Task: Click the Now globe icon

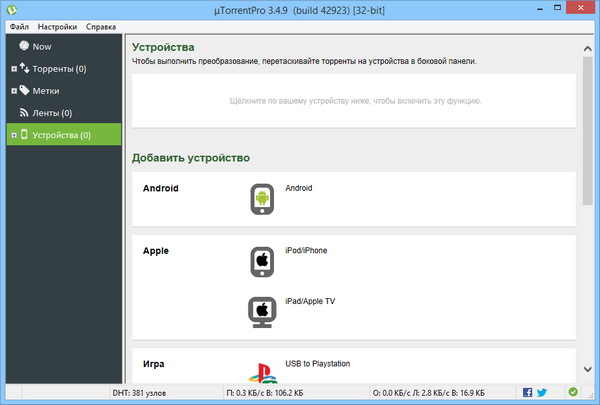Action: click(x=24, y=46)
